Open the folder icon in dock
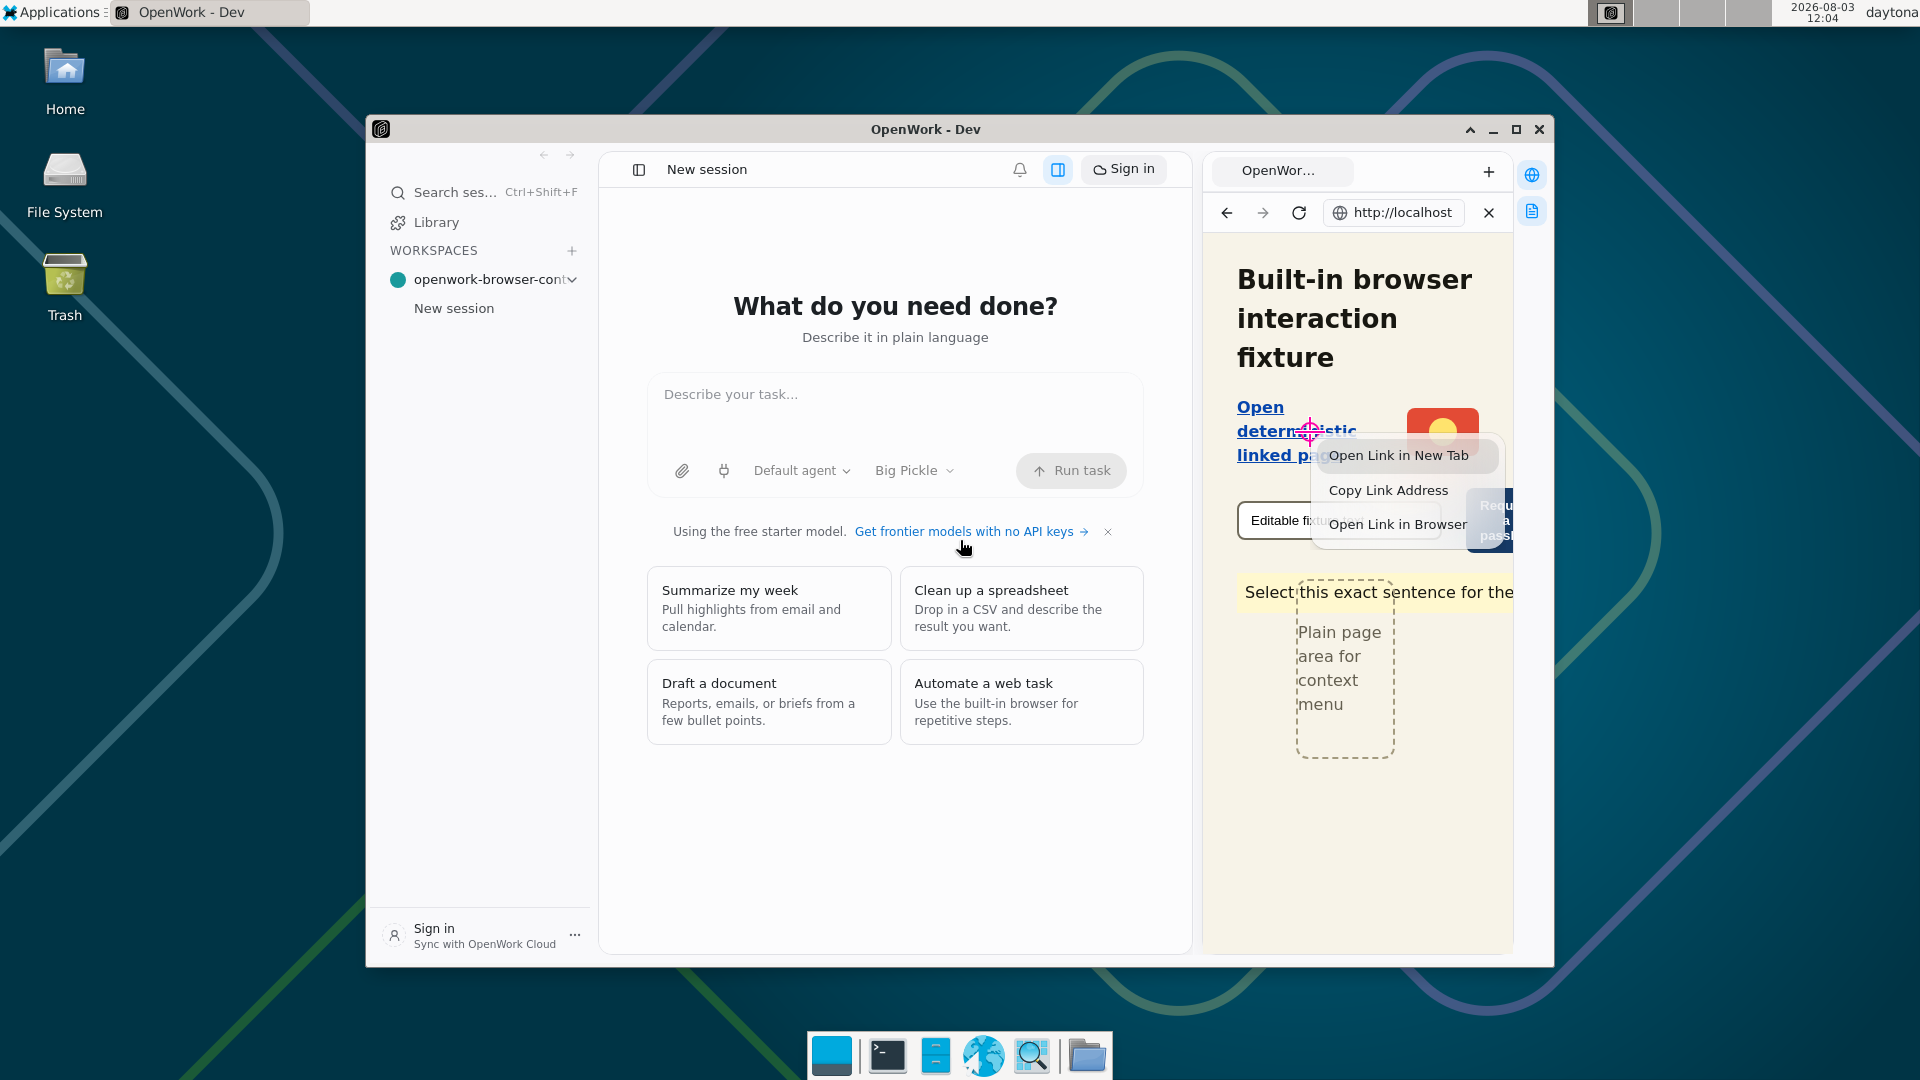Image resolution: width=1920 pixels, height=1080 pixels. point(1086,1056)
